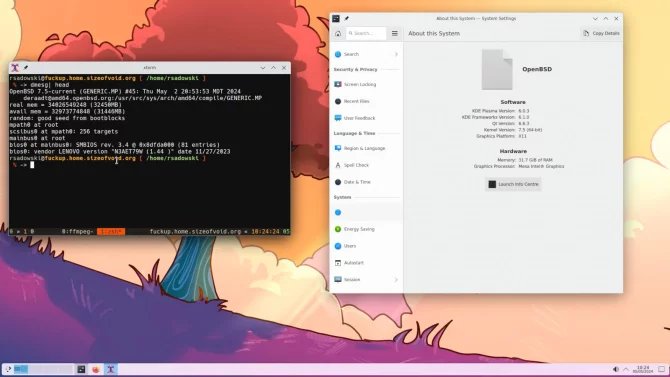Click the Spell Check sidebar icon
The width and height of the screenshot is (670, 377).
tap(338, 165)
